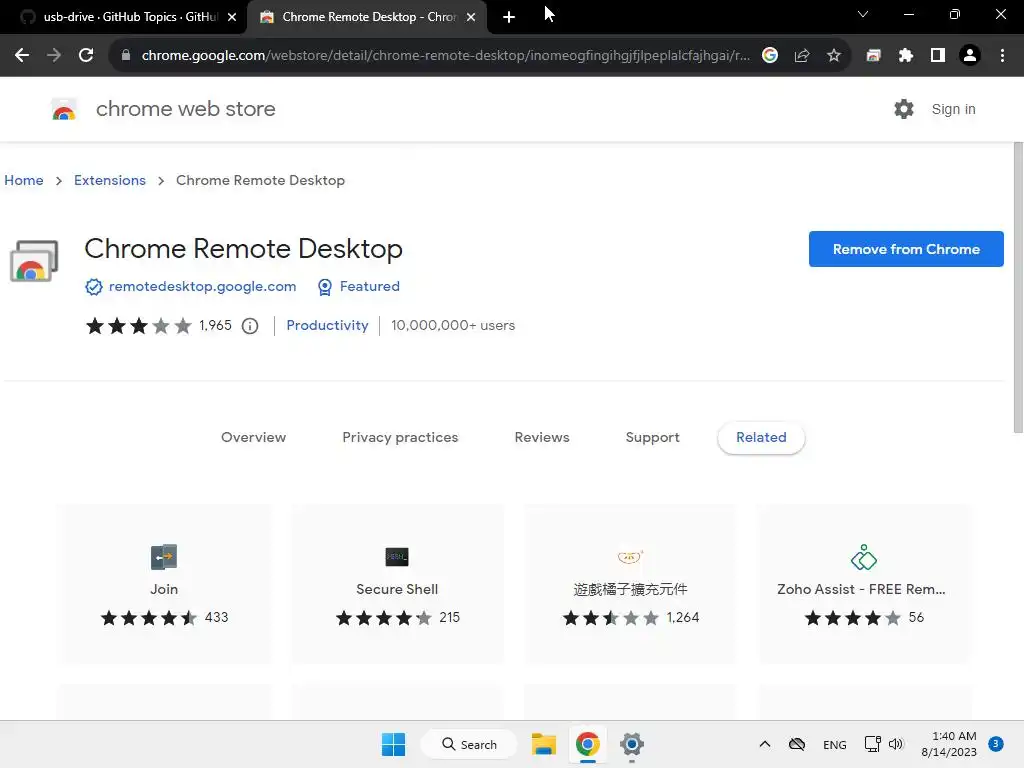
Task: Click the rating info circle icon
Action: (250, 326)
